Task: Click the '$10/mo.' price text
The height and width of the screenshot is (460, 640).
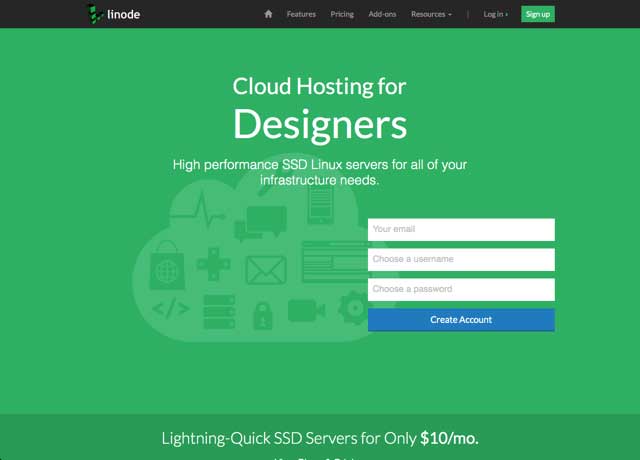Action: 449,438
